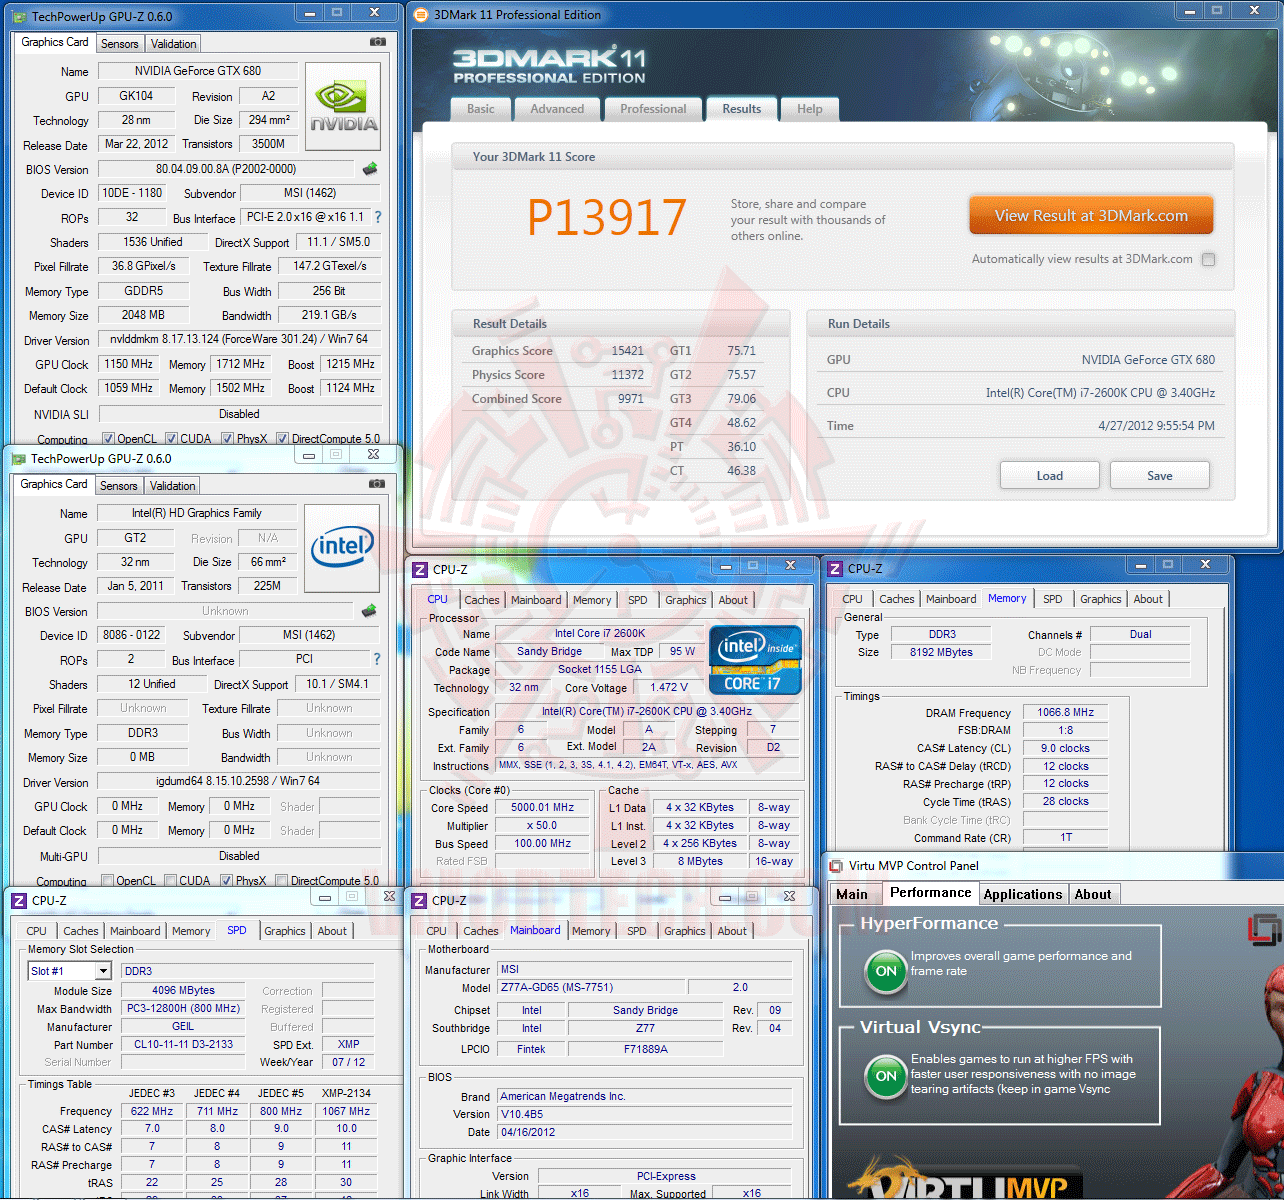Screen dimensions: 1284x1200
Task: Open the Validation tab in the Intel GPU-Z window
Action: 173,486
